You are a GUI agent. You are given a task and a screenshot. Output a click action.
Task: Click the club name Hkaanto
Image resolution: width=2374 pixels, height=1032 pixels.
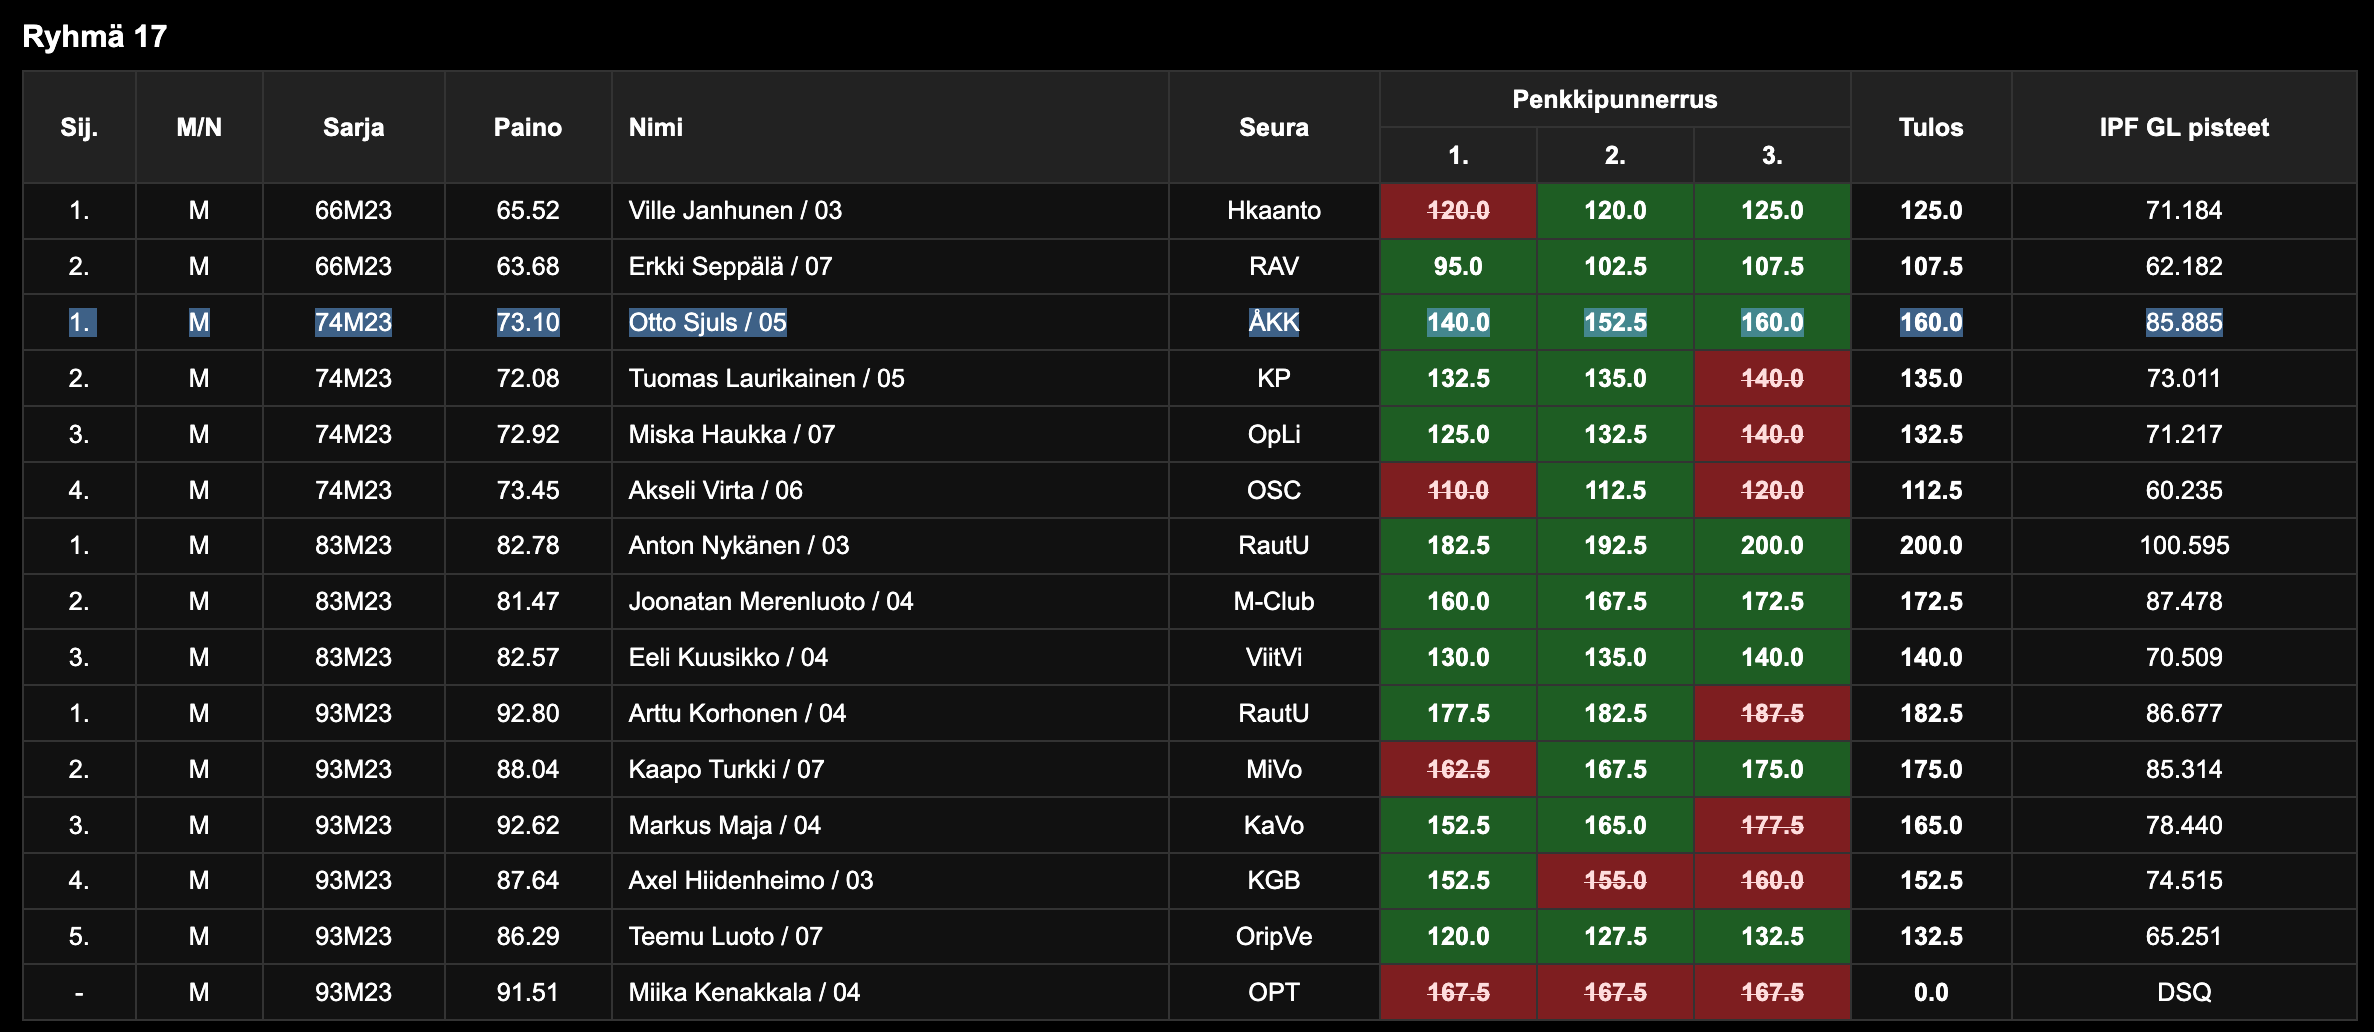click(x=1273, y=210)
